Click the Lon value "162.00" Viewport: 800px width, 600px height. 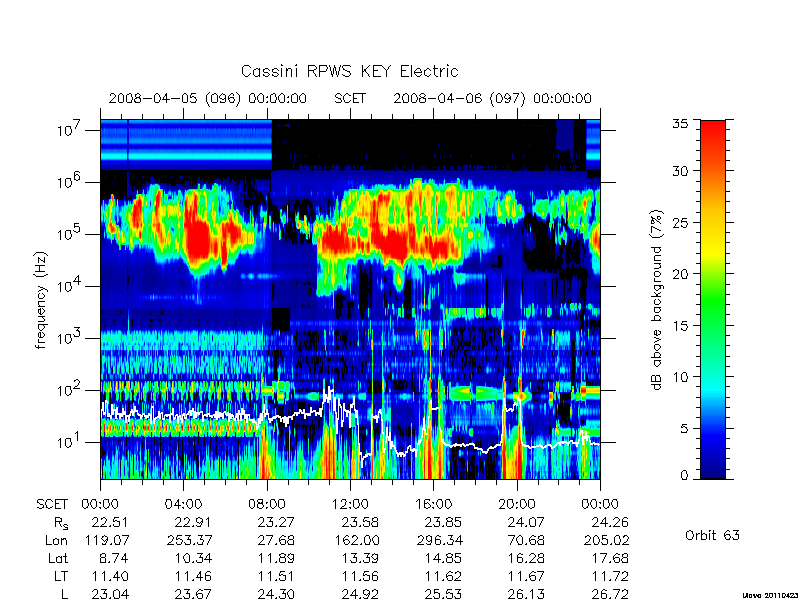point(356,540)
